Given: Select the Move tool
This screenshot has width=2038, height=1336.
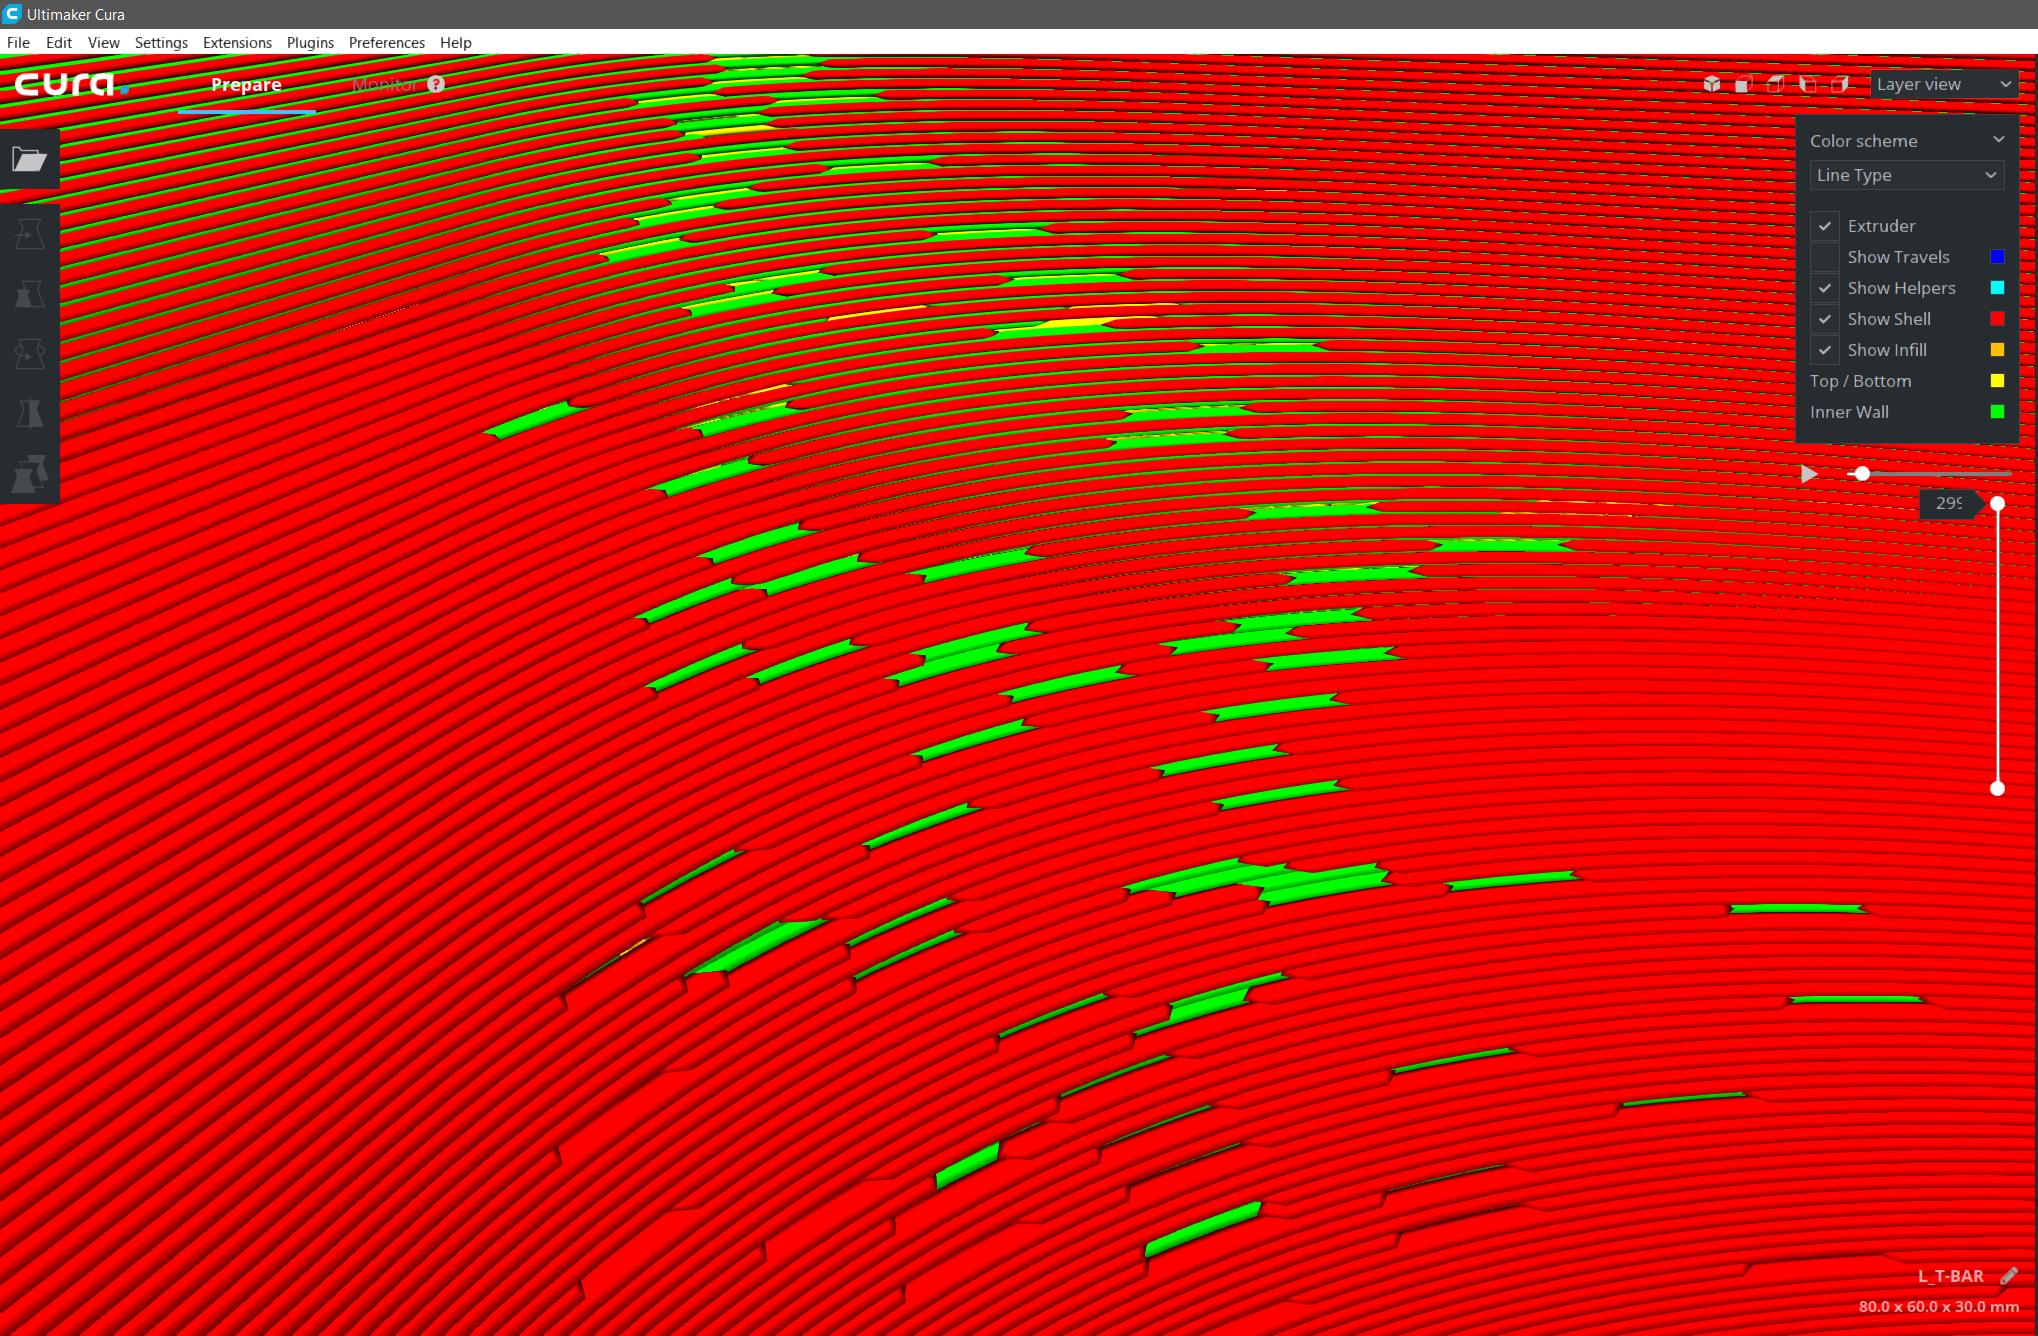Looking at the screenshot, I should click(29, 234).
